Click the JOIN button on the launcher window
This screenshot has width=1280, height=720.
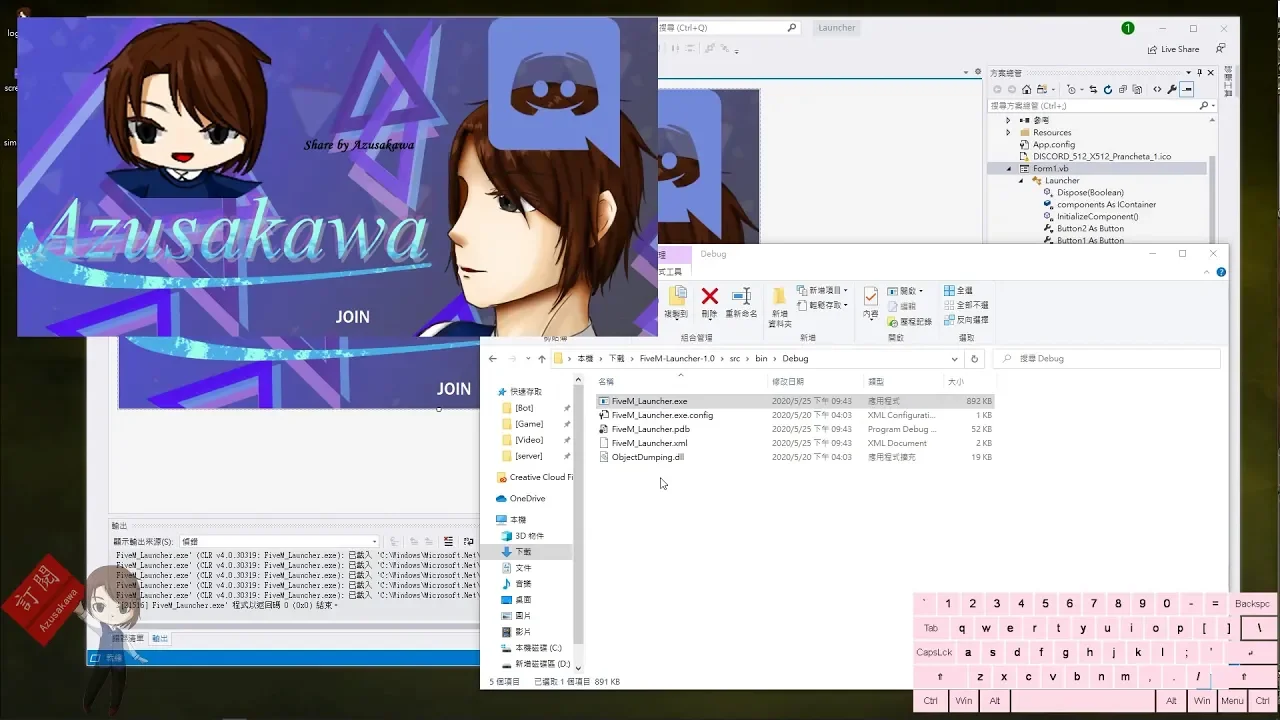[x=352, y=317]
